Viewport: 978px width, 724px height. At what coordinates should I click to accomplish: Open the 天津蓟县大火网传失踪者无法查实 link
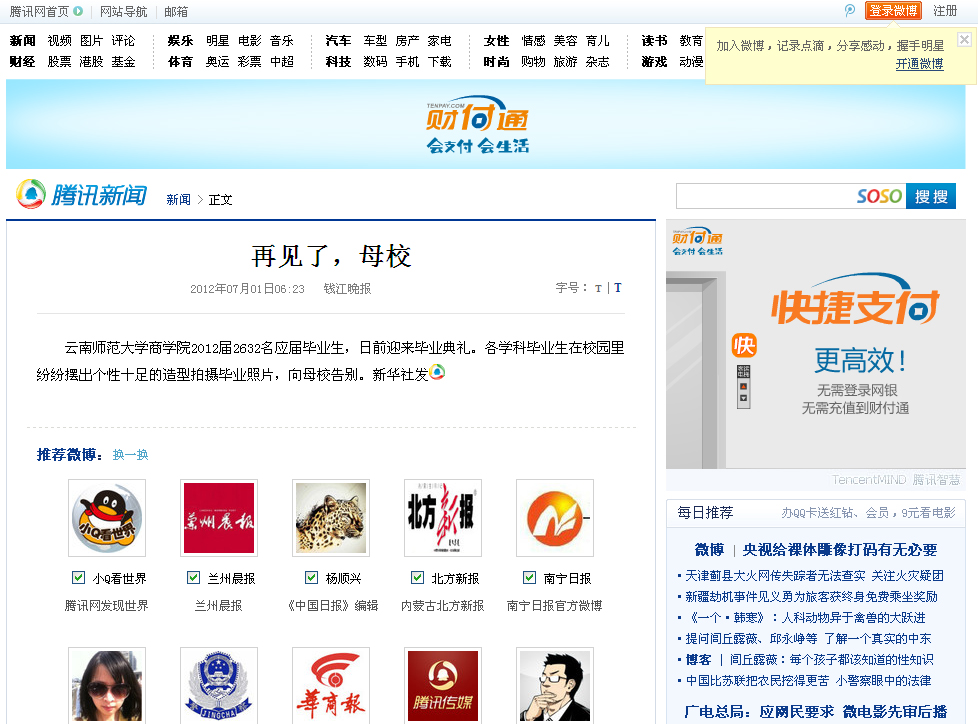[x=775, y=576]
